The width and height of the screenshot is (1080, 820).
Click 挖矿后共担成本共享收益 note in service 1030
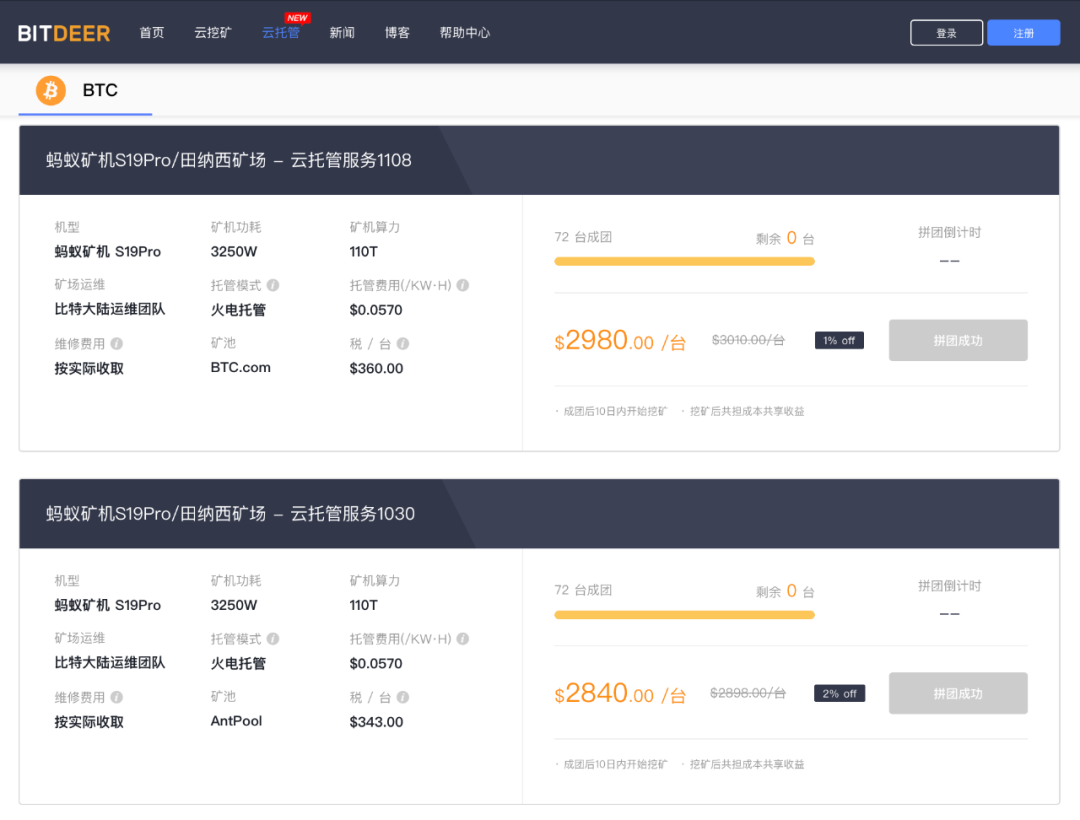[x=747, y=764]
